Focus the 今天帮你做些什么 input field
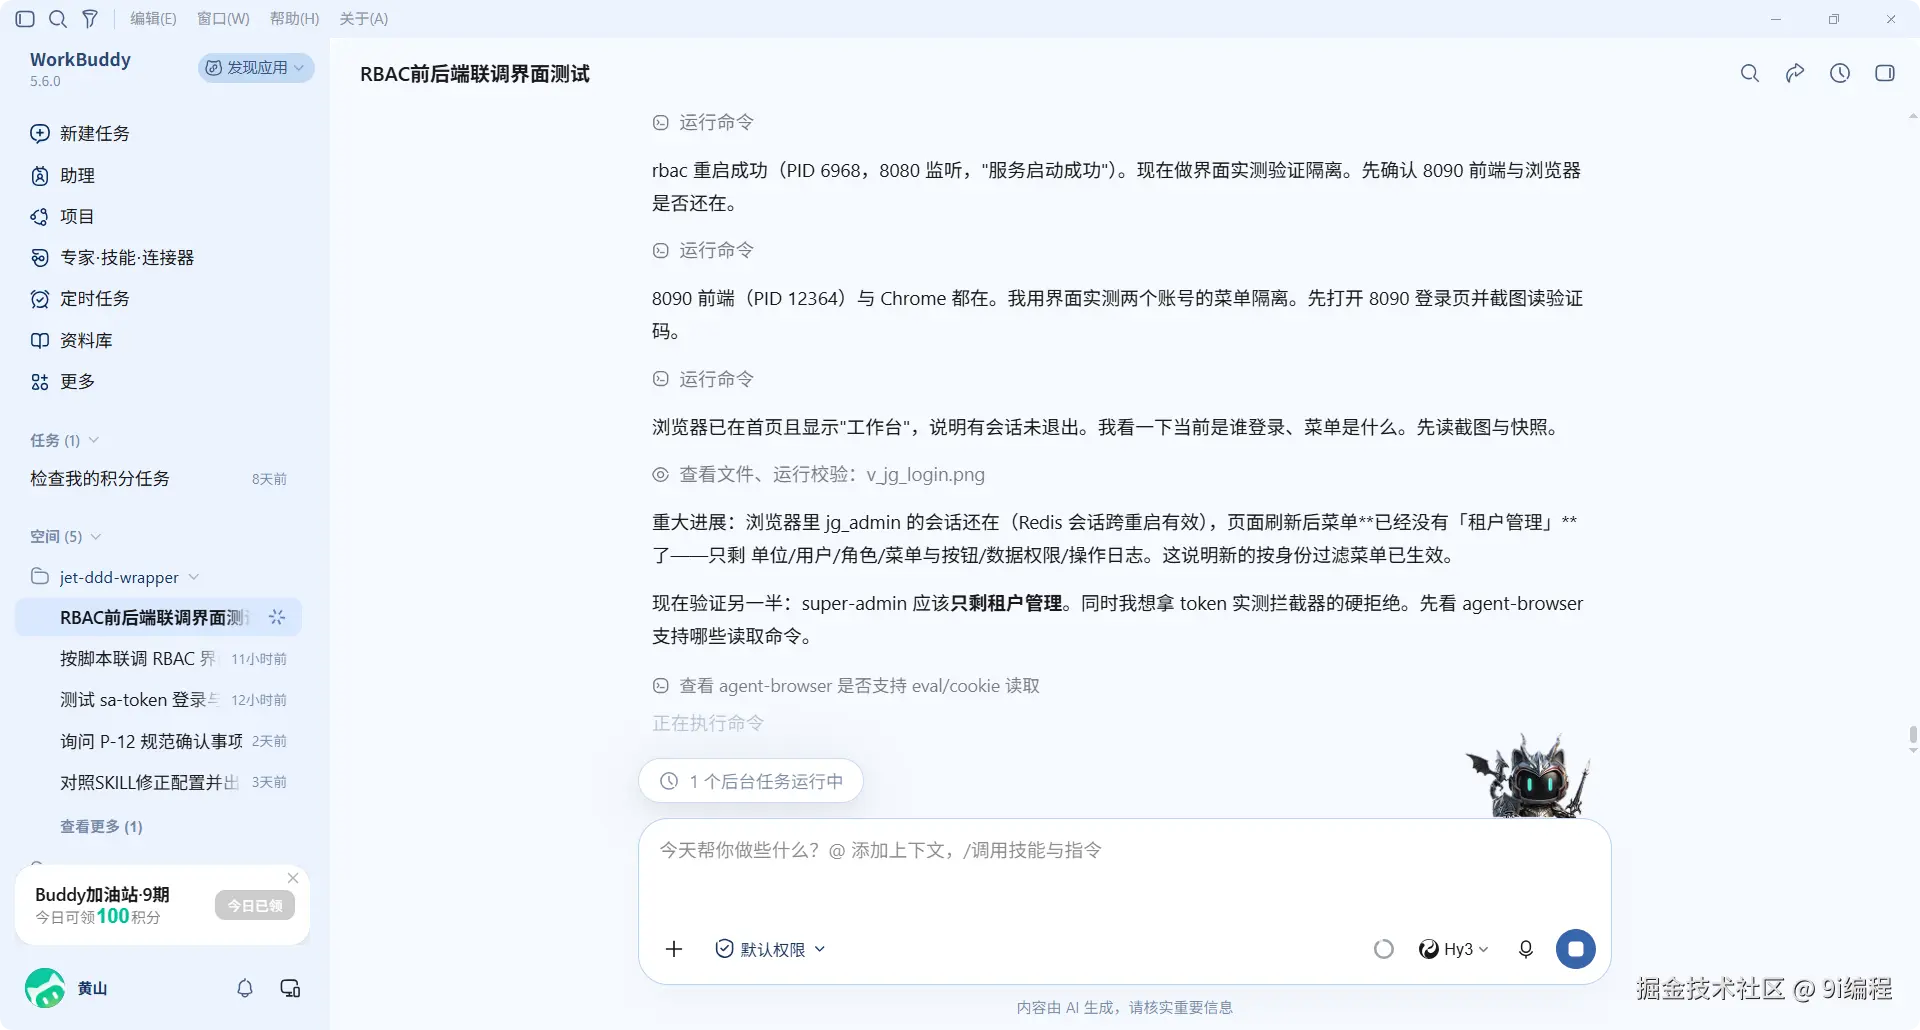 (1124, 850)
